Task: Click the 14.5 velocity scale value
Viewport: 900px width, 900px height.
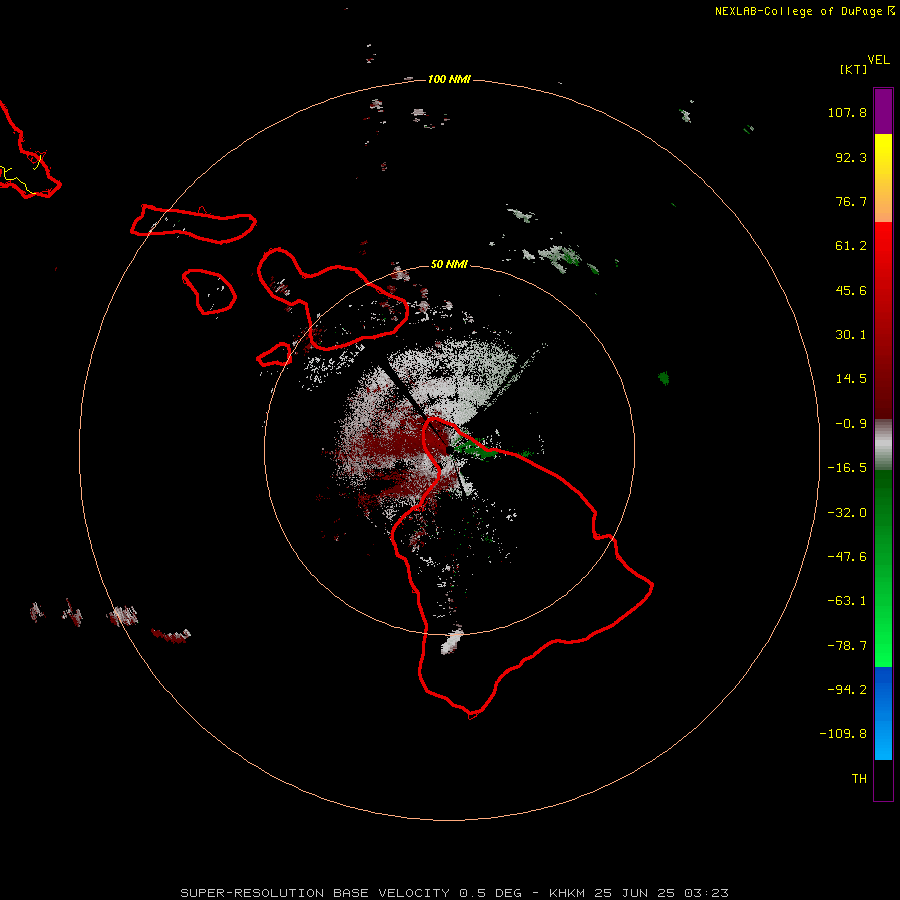Action: [851, 379]
